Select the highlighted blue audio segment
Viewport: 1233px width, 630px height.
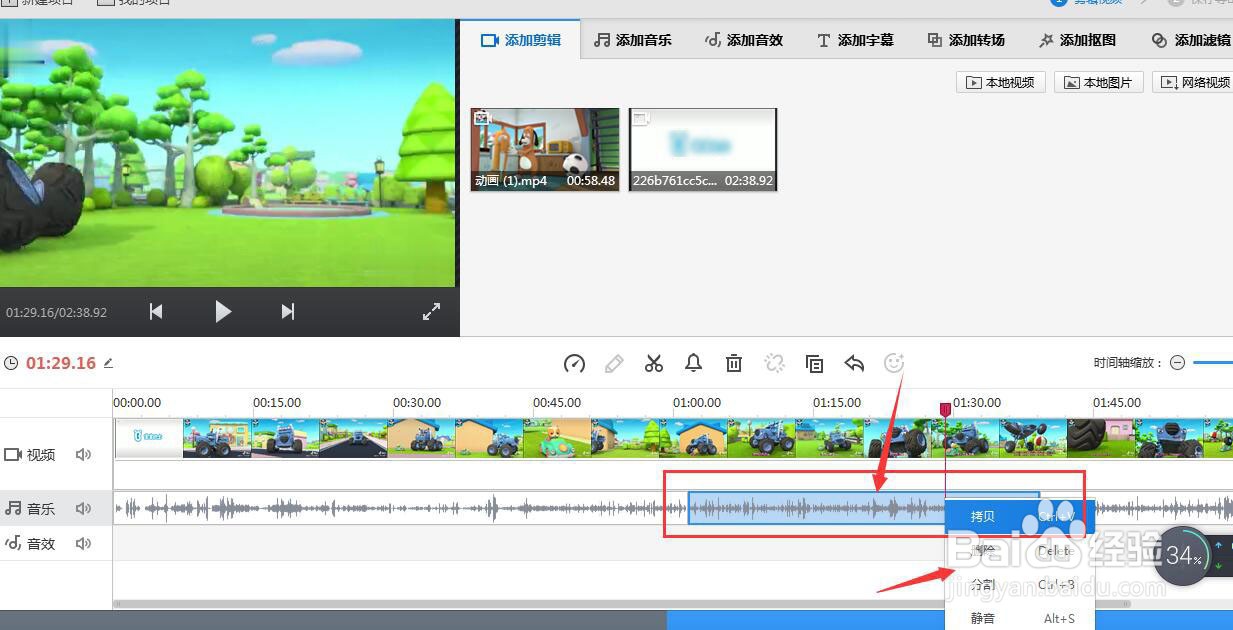pyautogui.click(x=816, y=509)
